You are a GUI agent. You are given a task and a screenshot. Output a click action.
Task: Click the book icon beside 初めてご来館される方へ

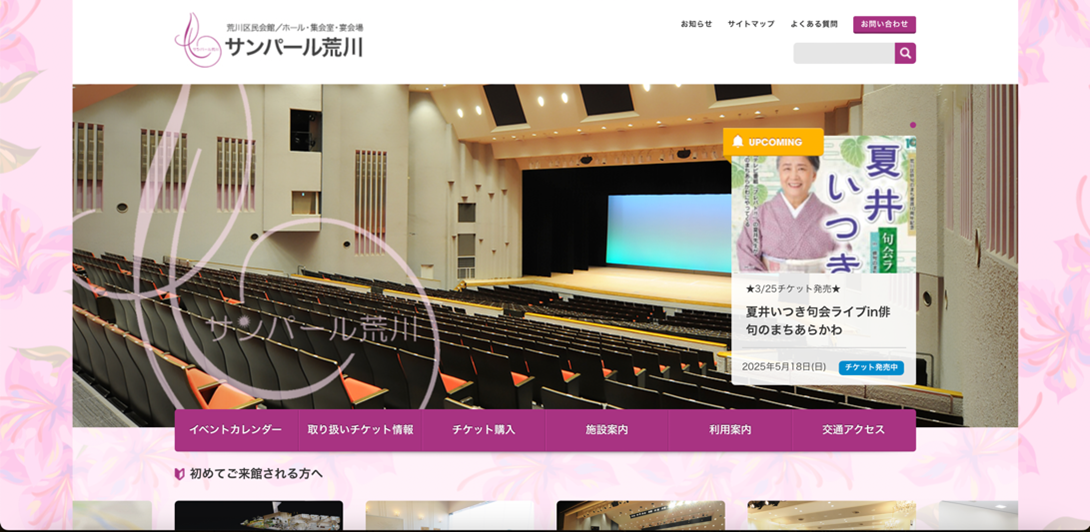pos(179,474)
